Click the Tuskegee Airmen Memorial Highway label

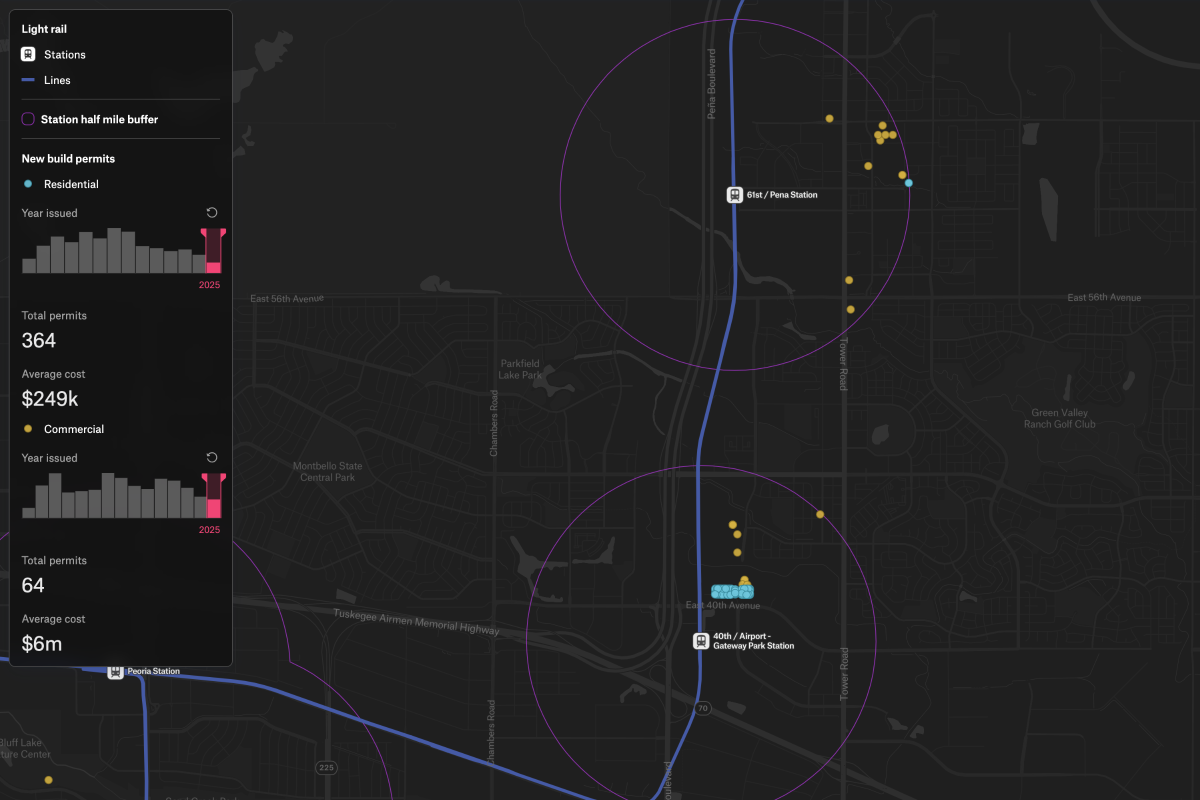click(415, 621)
